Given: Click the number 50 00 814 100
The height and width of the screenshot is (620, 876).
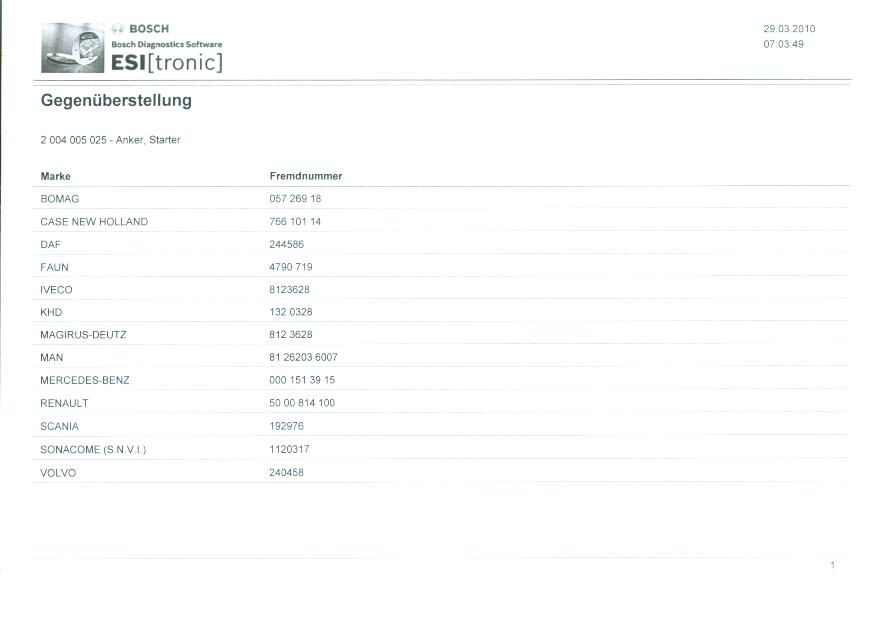Looking at the screenshot, I should pyautogui.click(x=302, y=403).
